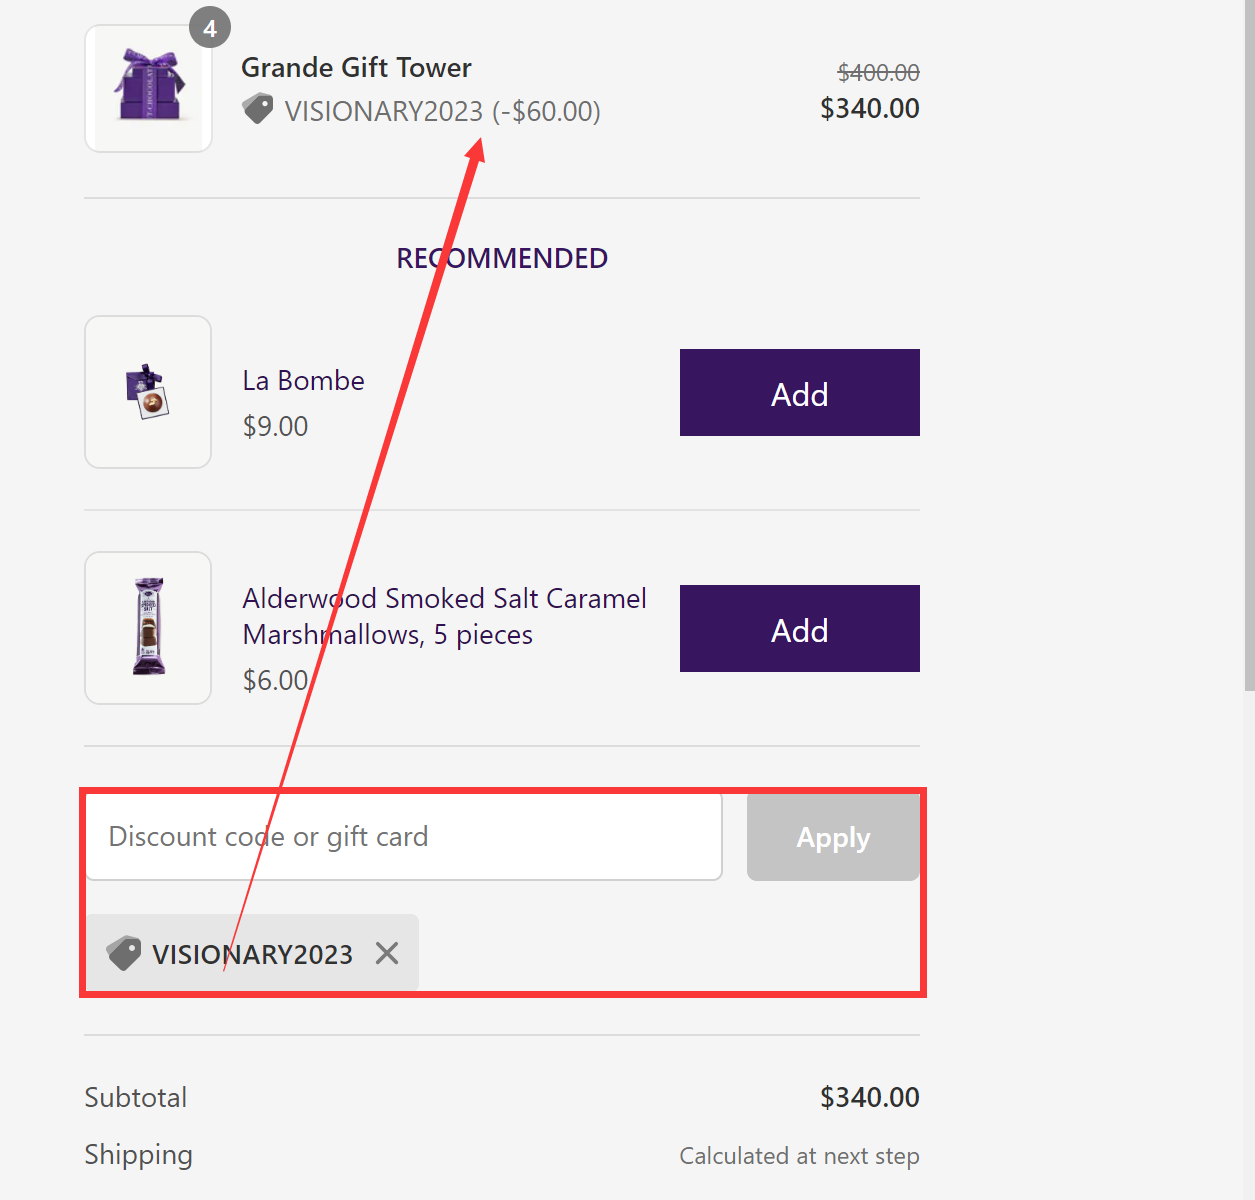
Task: Click the VISIONARY2023 text in the discount chip
Action: [x=251, y=953]
